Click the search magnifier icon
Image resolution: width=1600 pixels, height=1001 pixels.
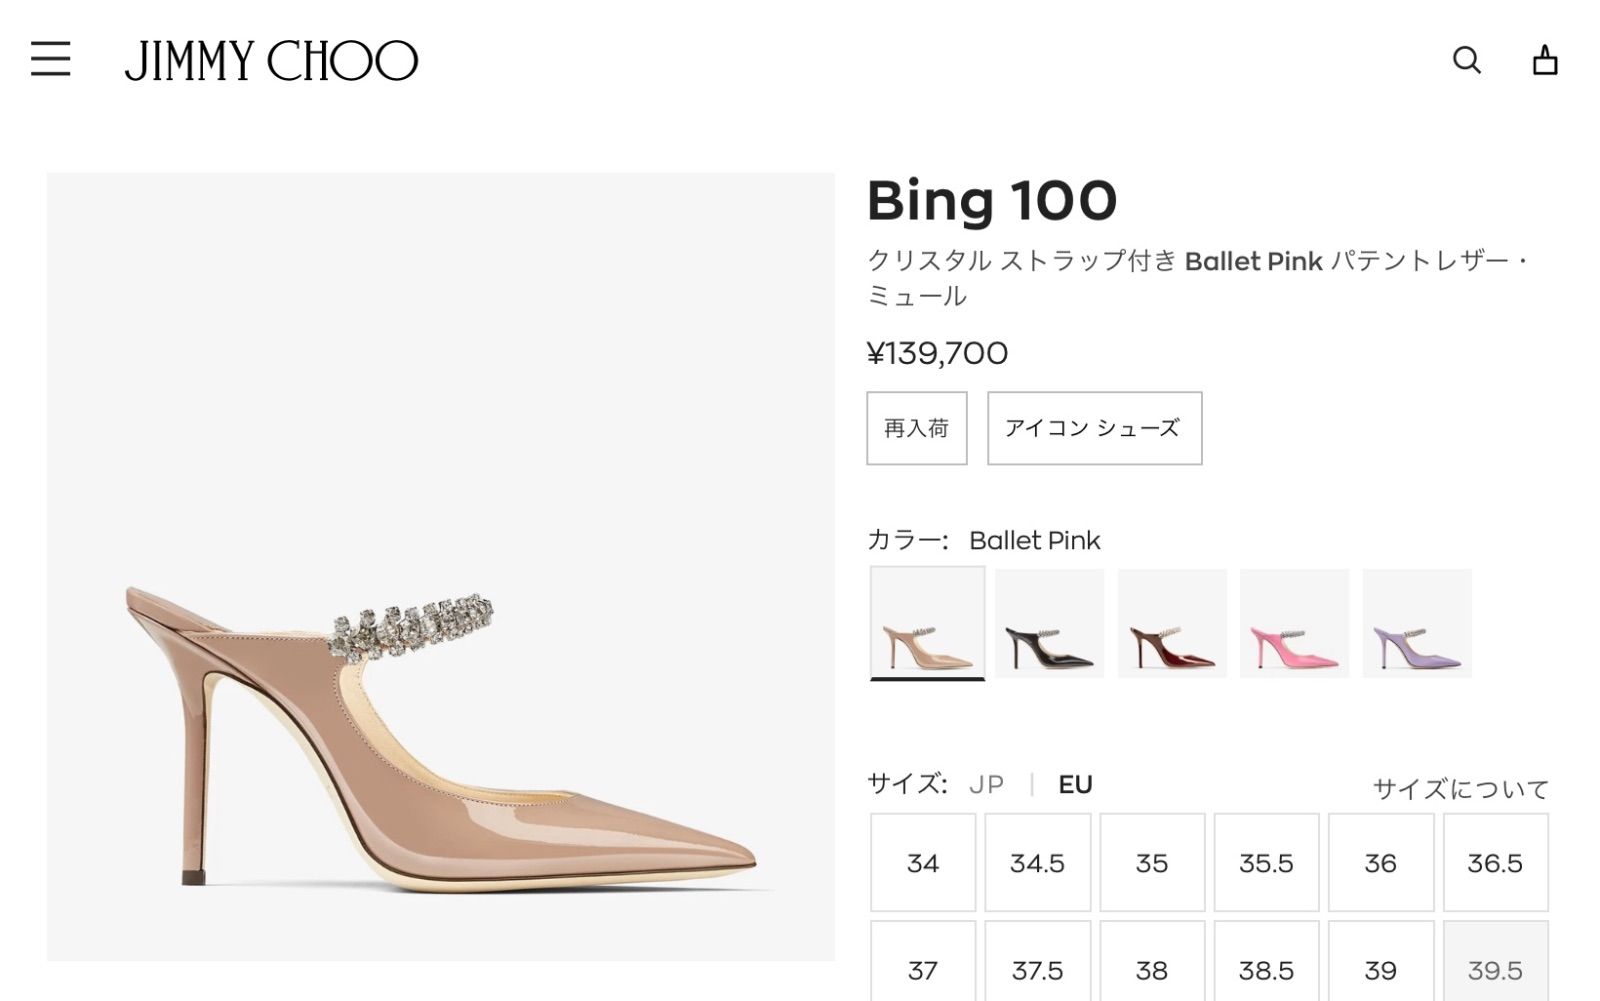point(1466,60)
